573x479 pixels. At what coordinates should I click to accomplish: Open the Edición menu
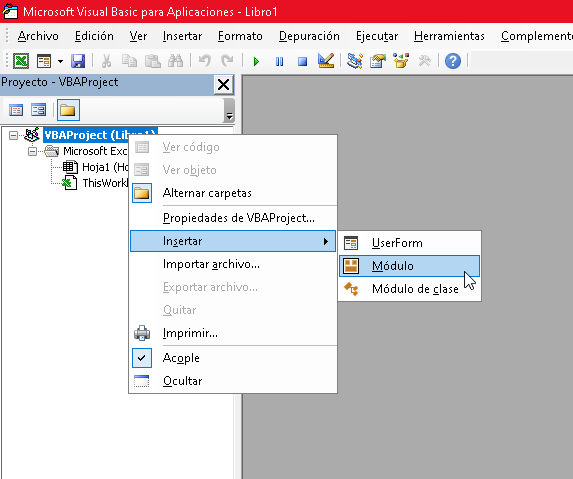point(94,36)
